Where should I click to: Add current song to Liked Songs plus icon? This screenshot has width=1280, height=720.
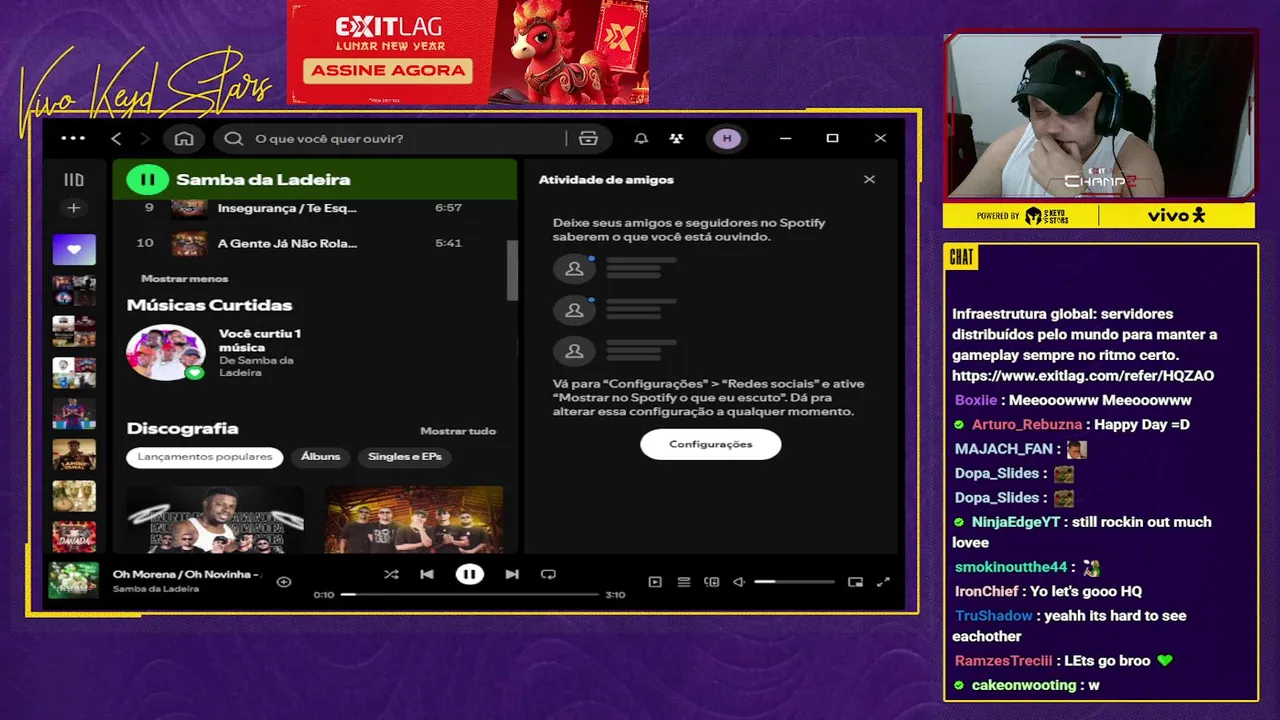pos(284,581)
